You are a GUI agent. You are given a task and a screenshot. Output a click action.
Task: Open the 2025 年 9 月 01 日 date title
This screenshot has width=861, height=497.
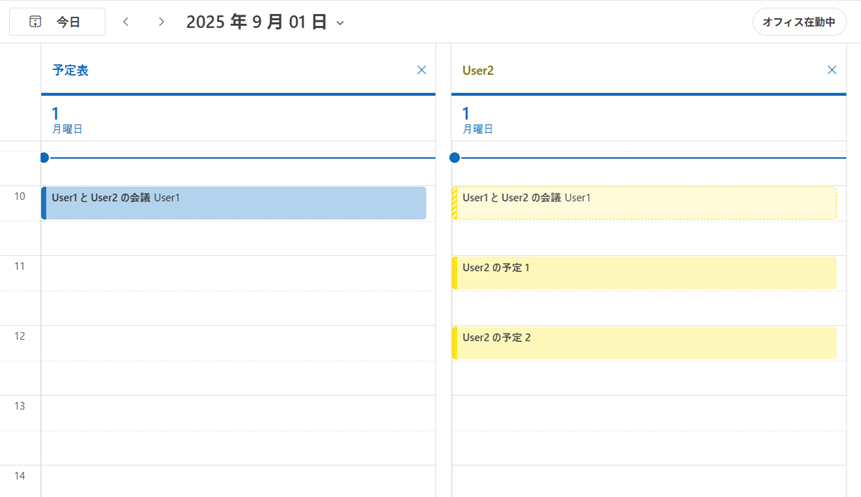click(256, 22)
